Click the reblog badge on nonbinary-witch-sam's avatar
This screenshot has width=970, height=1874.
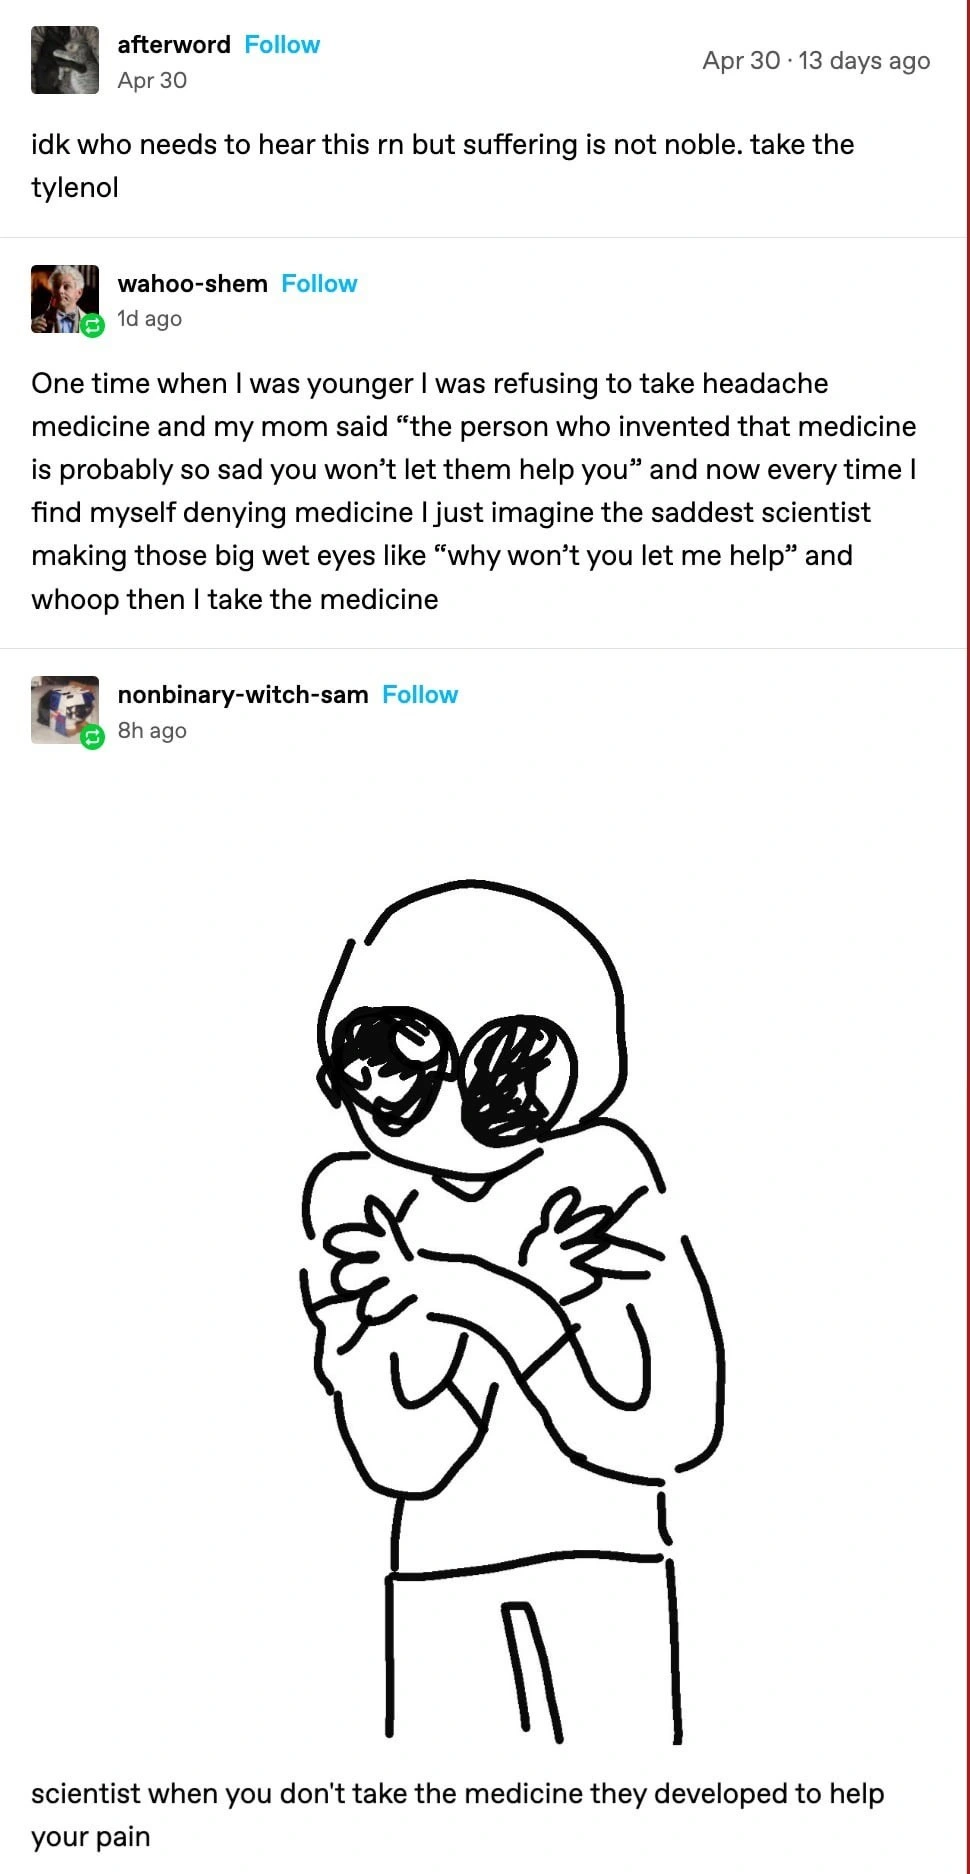coord(92,738)
